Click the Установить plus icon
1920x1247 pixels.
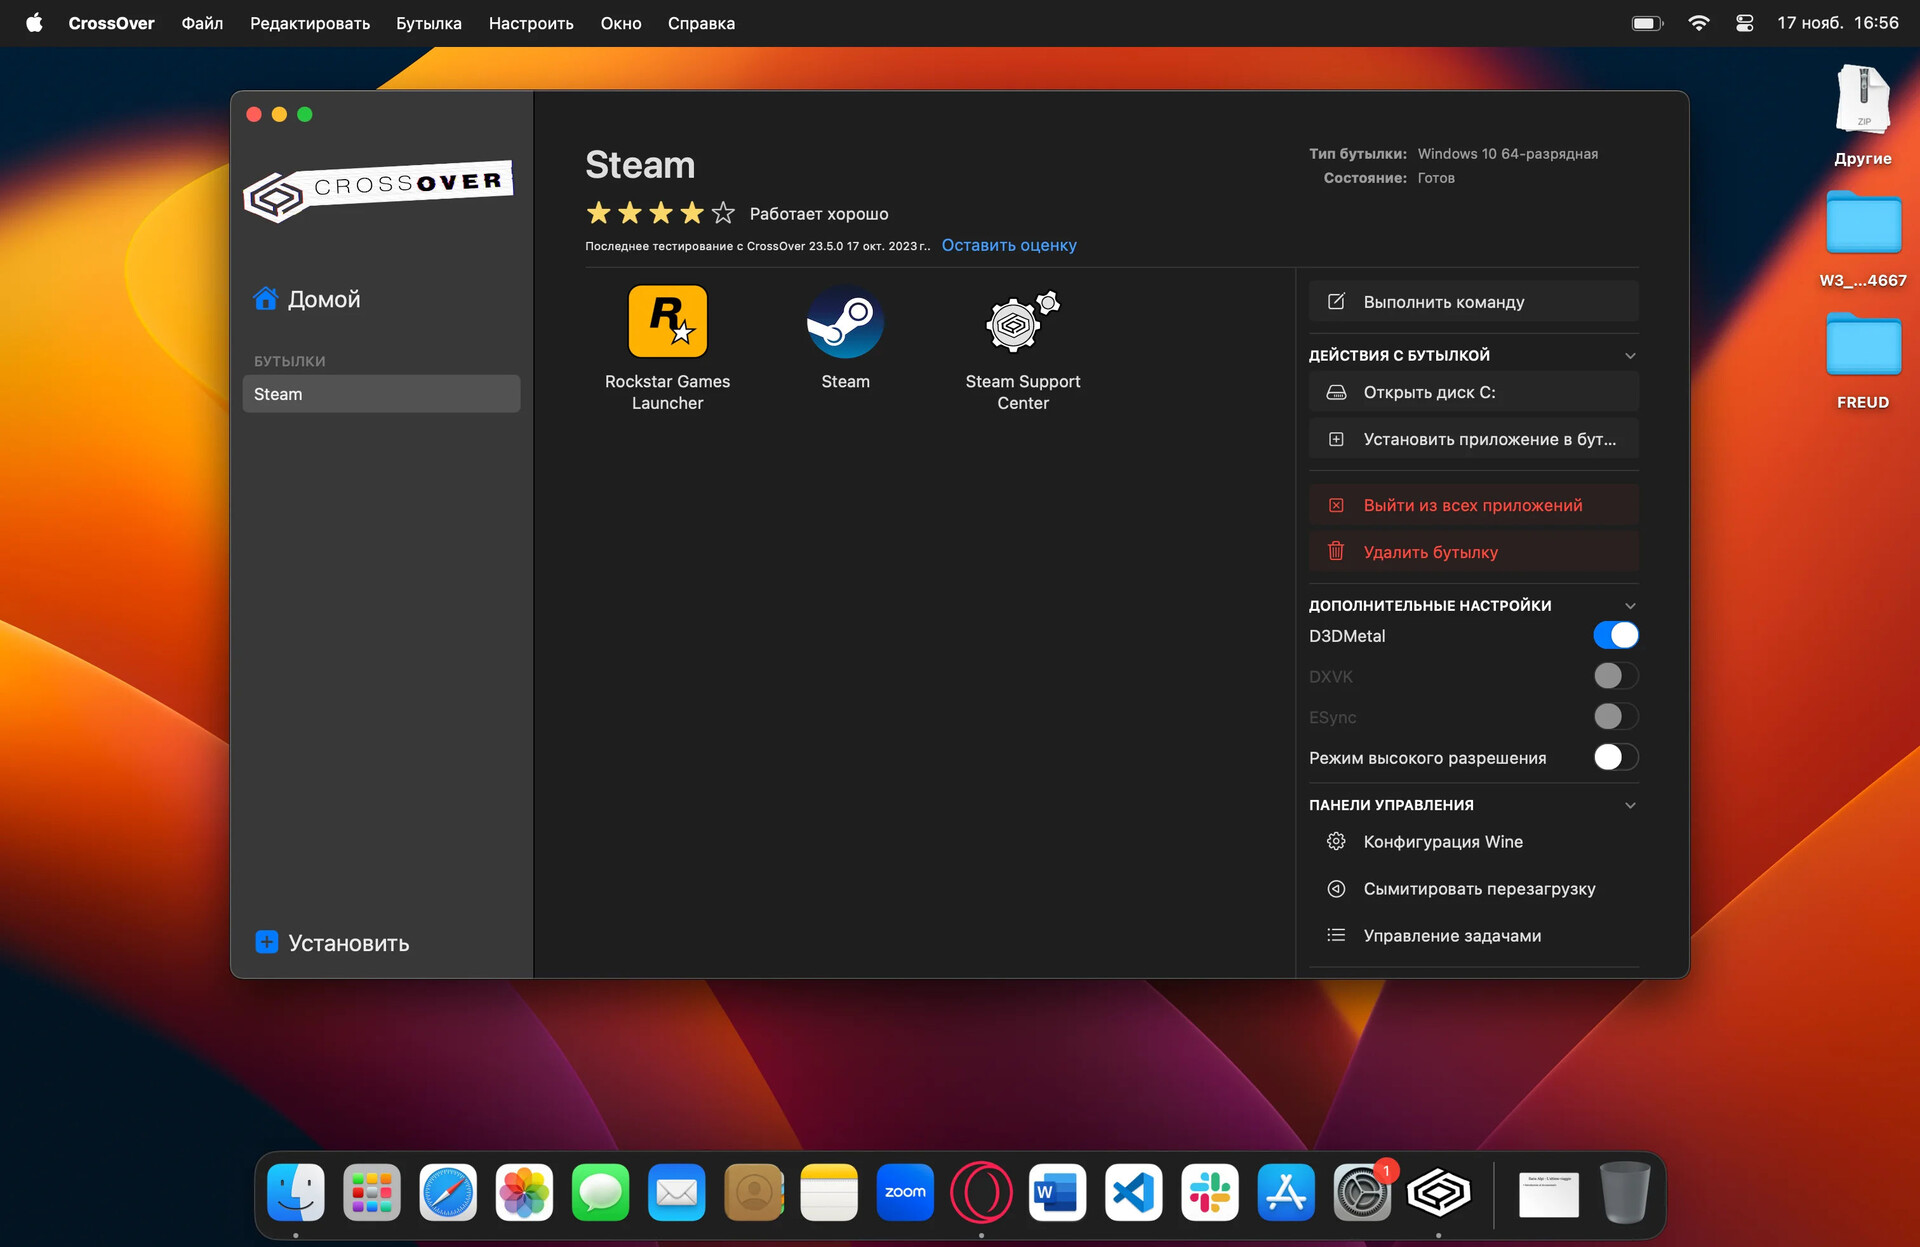click(266, 942)
